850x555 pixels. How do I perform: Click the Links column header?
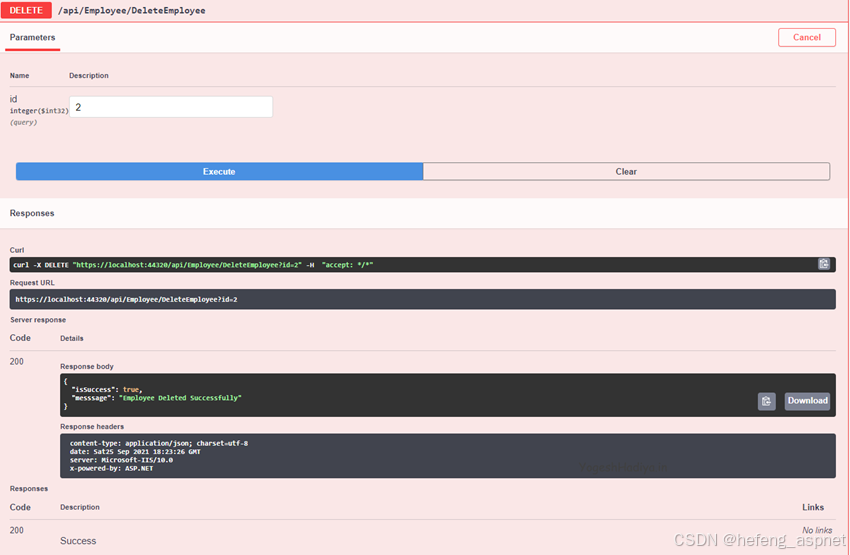813,507
